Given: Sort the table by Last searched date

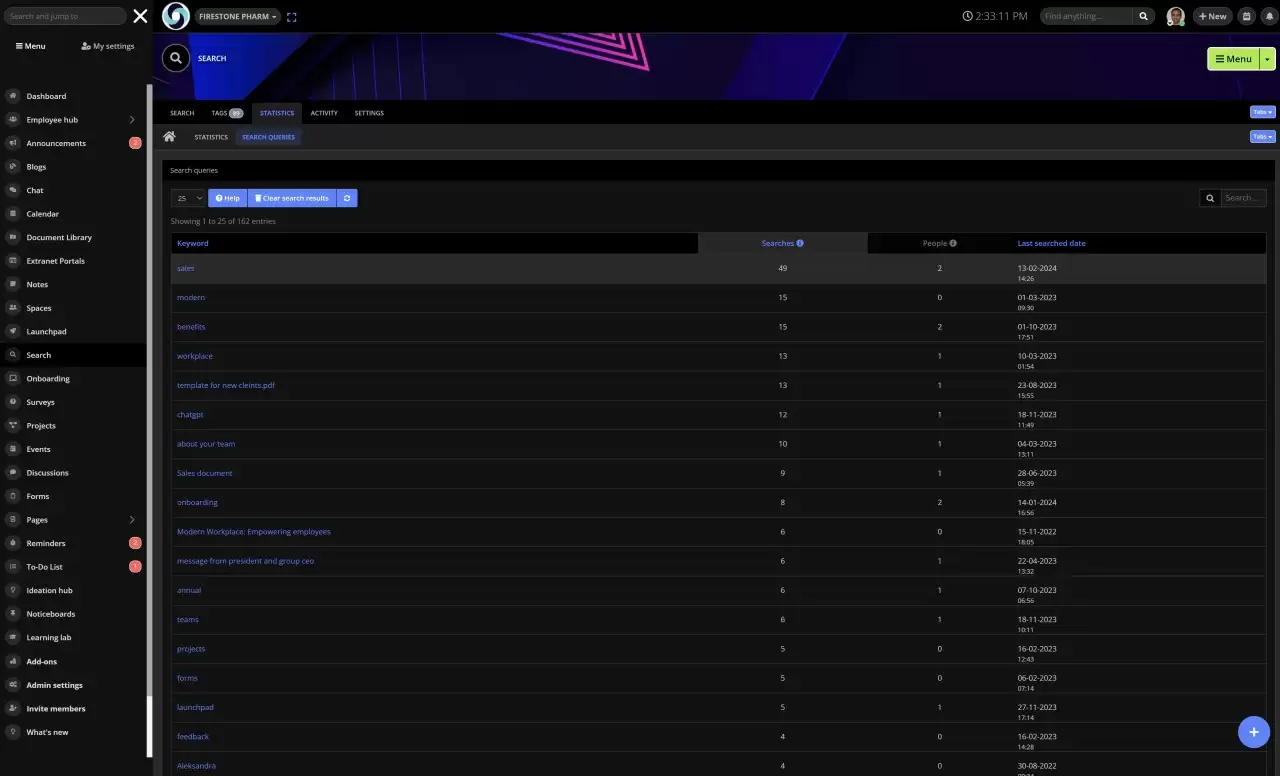Looking at the screenshot, I should [x=1051, y=243].
